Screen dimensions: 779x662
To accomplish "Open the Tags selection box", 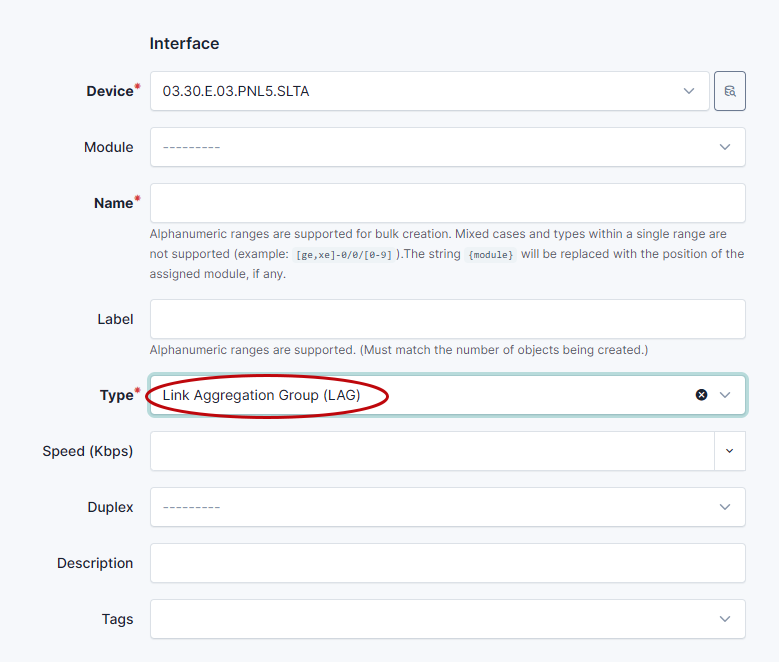I will [x=430, y=619].
